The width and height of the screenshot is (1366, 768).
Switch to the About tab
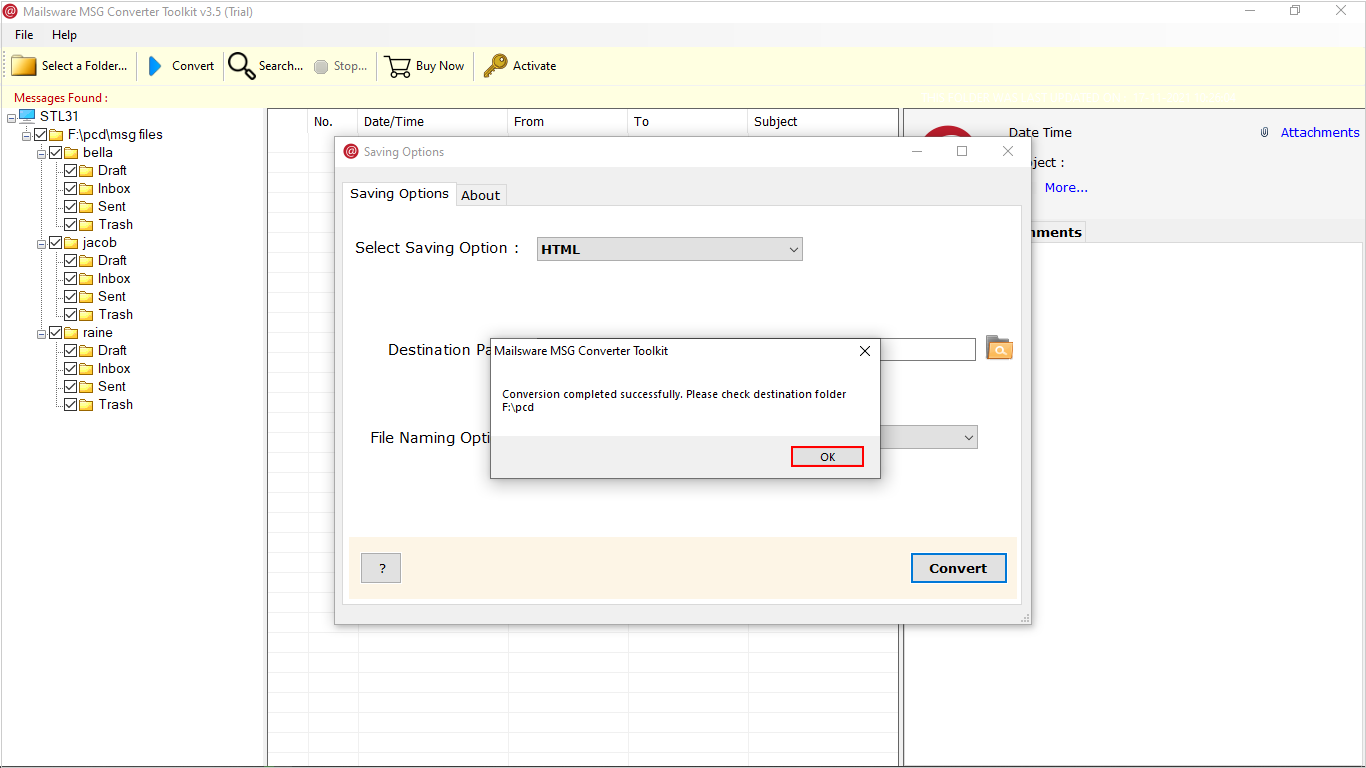click(480, 195)
